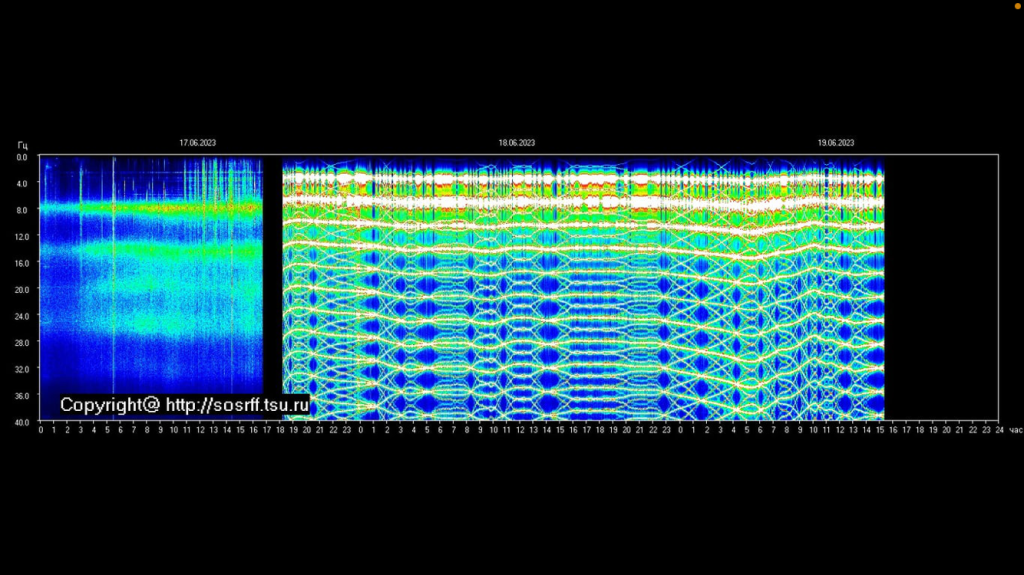Image resolution: width=1024 pixels, height=575 pixels.
Task: Select the 0.0 frequency axis tick
Action: pos(22,157)
